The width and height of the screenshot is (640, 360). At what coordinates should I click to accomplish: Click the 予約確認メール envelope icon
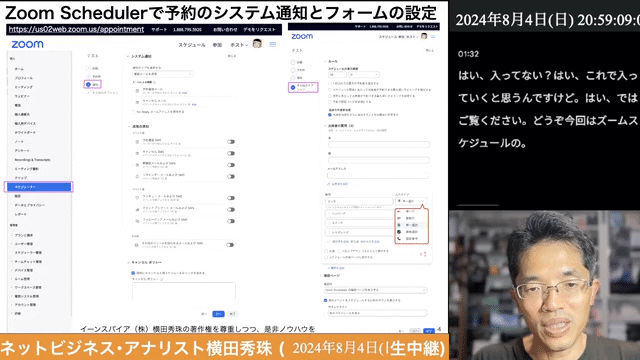137,91
